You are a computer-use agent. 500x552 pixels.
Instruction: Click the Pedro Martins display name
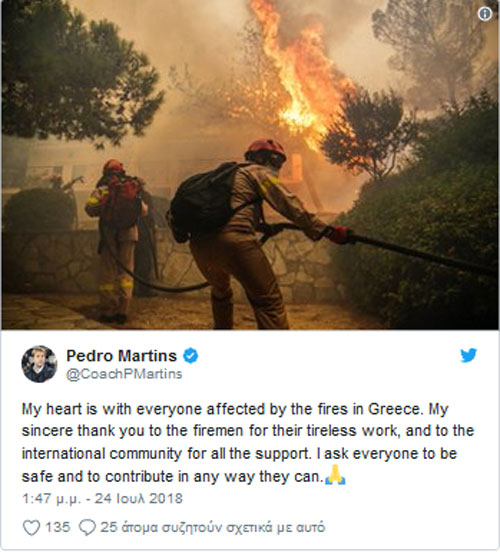pos(121,356)
